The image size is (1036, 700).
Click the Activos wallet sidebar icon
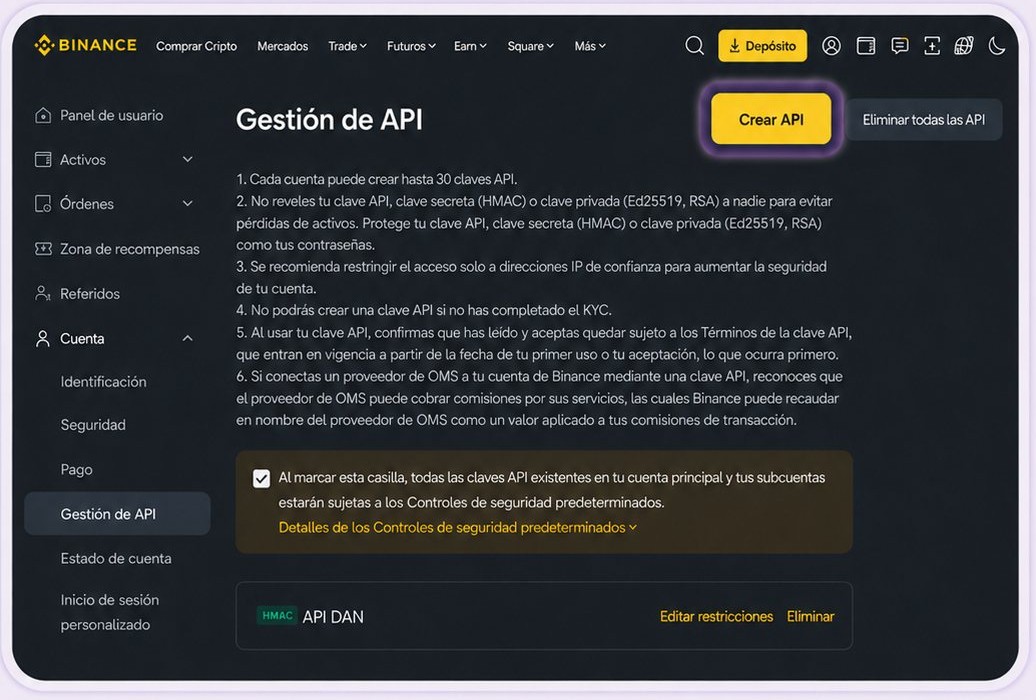pyautogui.click(x=43, y=159)
